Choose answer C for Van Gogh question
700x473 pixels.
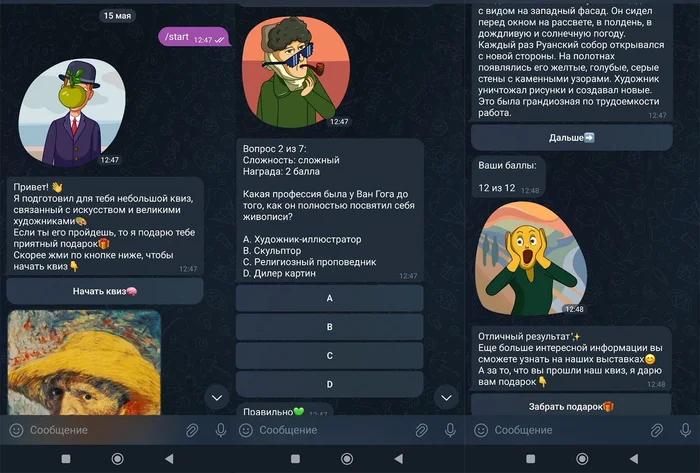329,356
